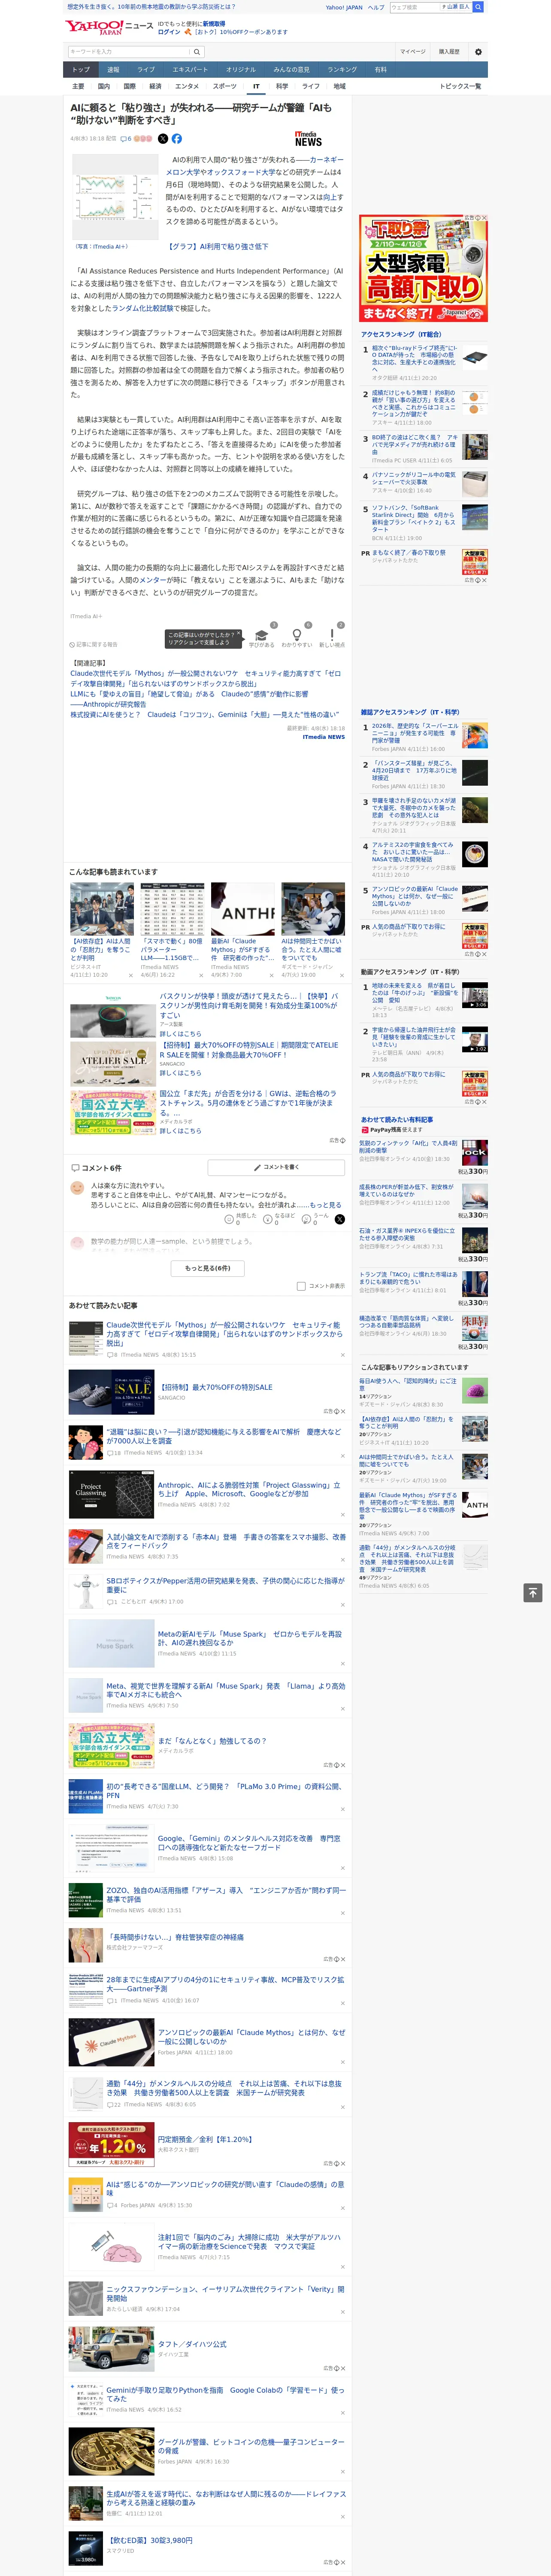Open the タフト／ダイハツ公式 ad thumbnail
The image size is (551, 2576).
111,2349
